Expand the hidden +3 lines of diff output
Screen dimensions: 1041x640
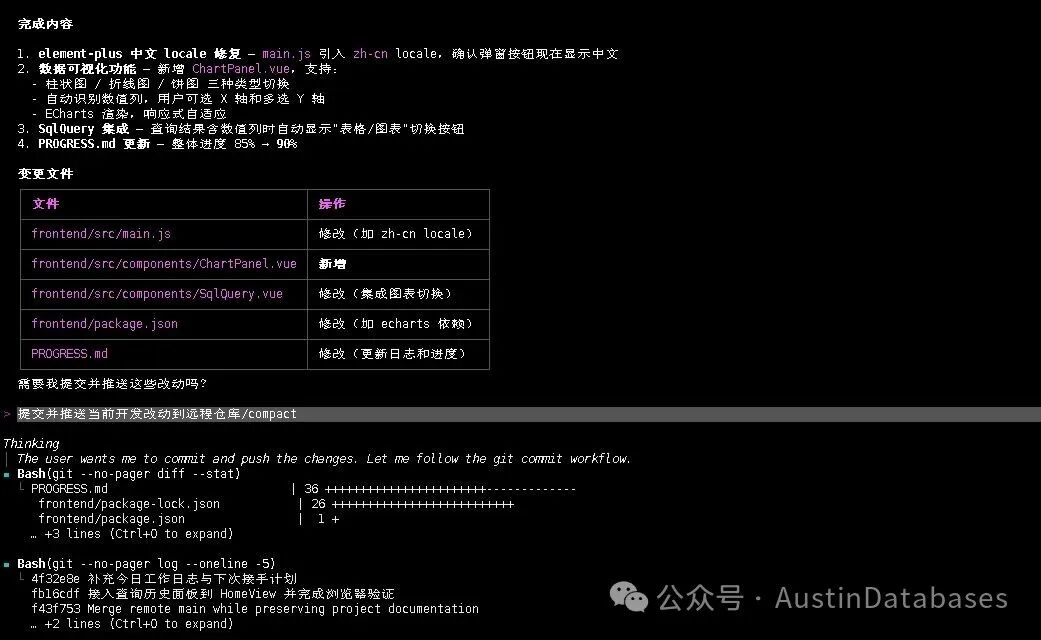click(132, 534)
